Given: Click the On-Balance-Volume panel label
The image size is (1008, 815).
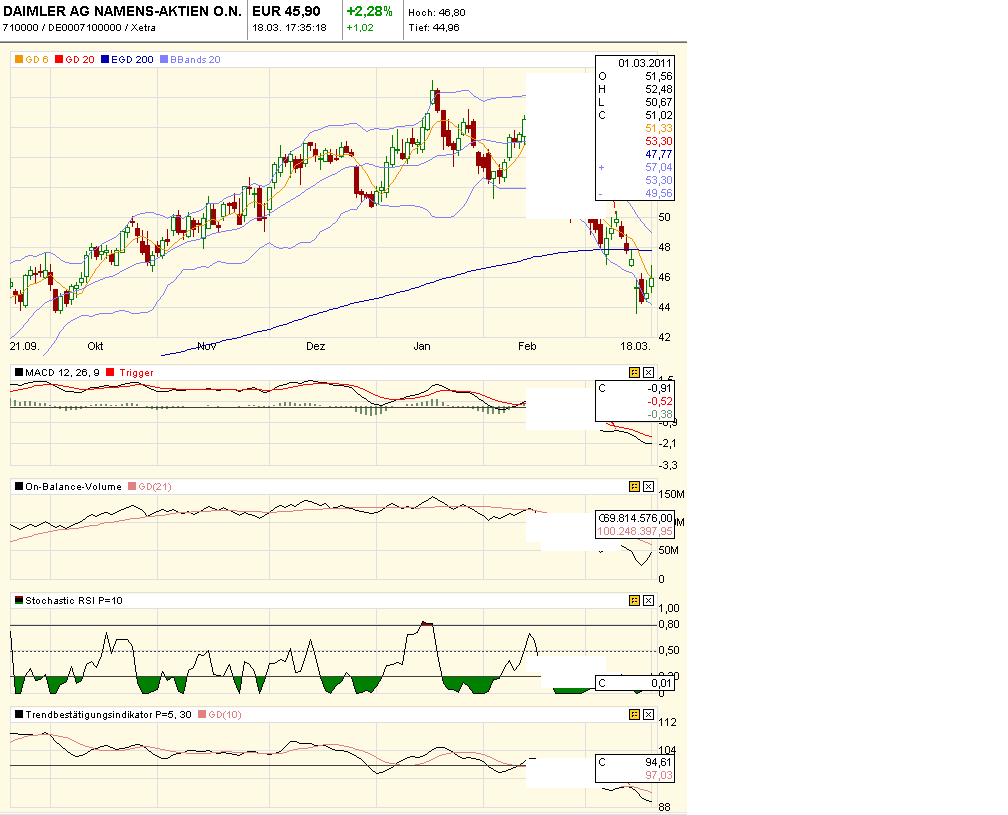Looking at the screenshot, I should (73, 487).
